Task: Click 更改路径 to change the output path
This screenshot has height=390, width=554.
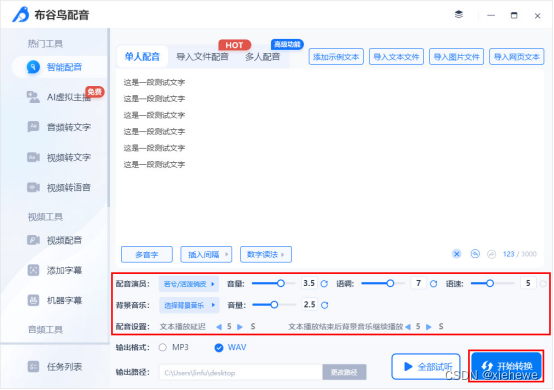Action: [x=344, y=372]
